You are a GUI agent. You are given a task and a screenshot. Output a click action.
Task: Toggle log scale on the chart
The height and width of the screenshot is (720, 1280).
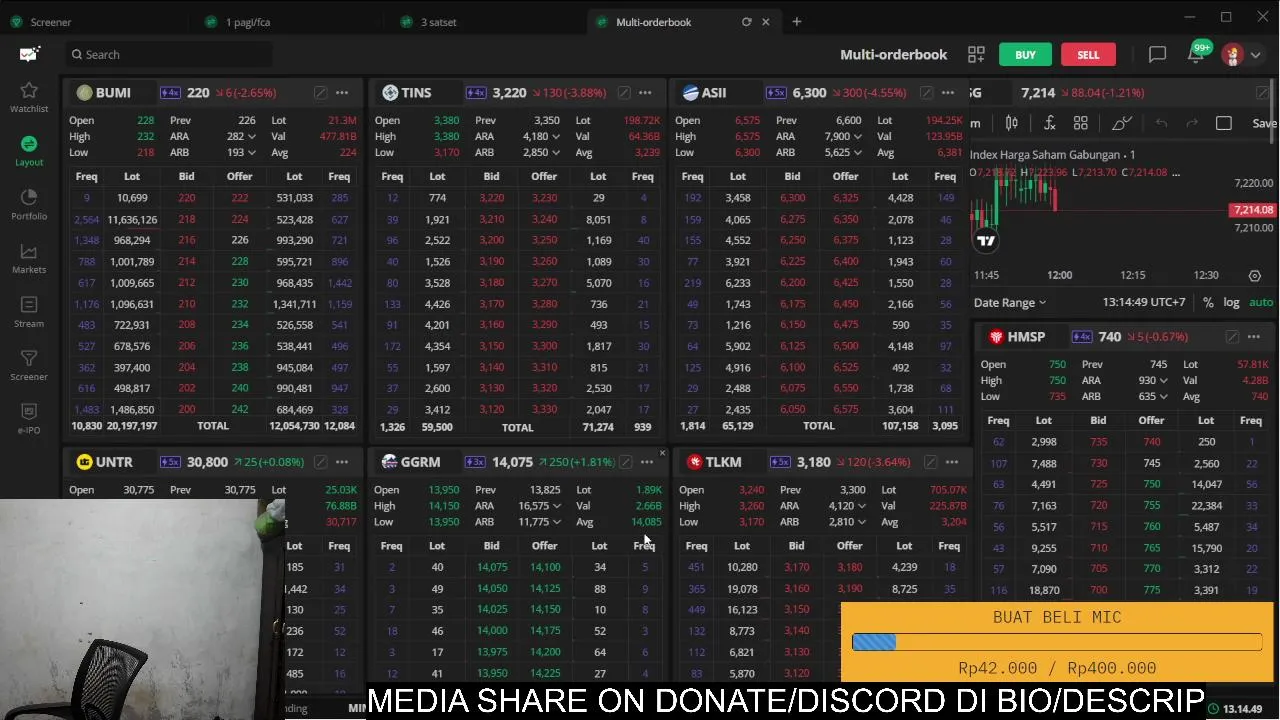coord(1231,302)
